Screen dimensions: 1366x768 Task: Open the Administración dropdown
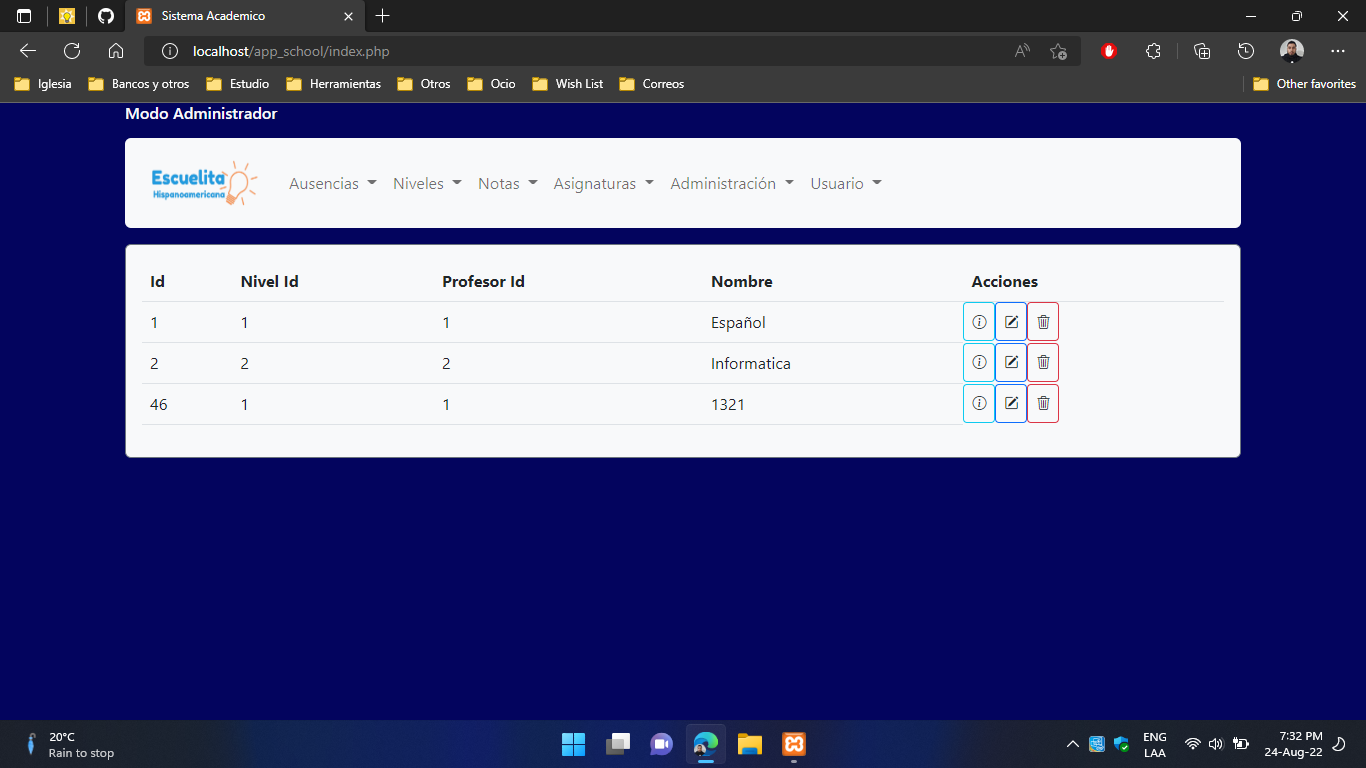[731, 183]
